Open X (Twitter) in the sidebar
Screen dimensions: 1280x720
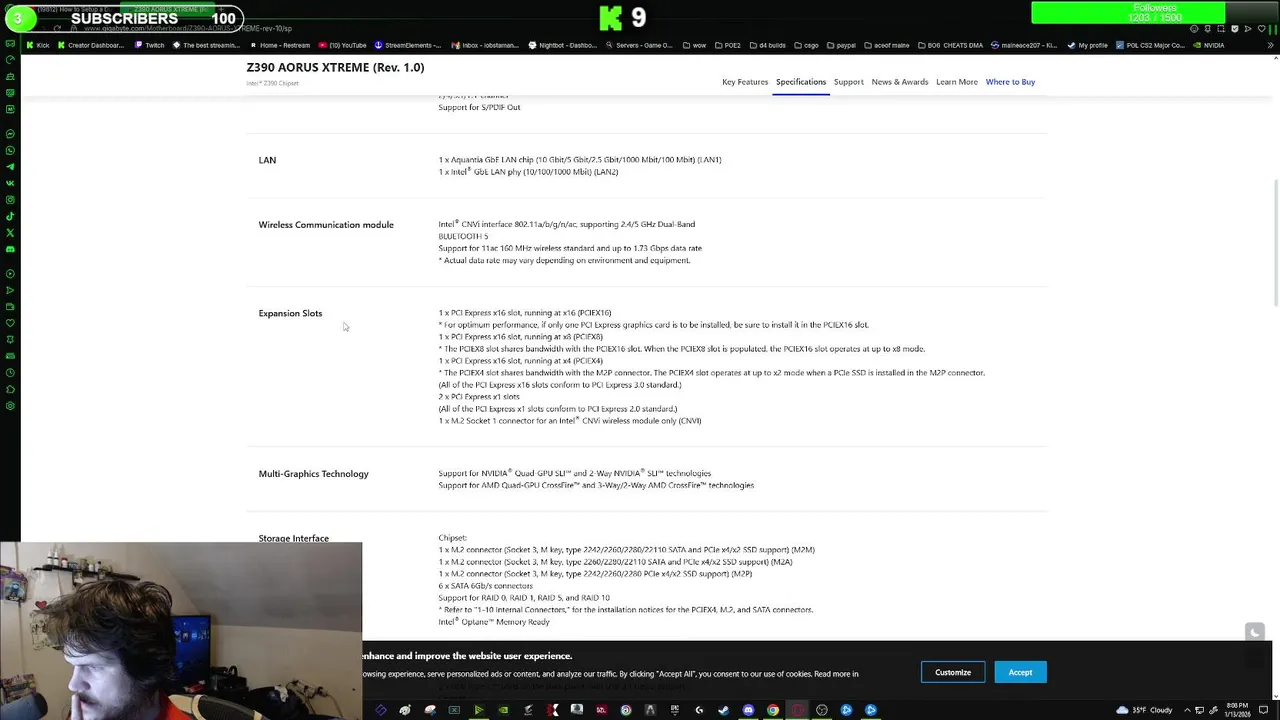[10, 232]
